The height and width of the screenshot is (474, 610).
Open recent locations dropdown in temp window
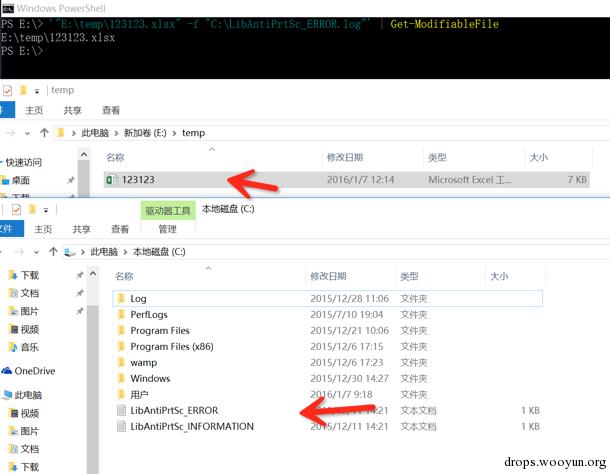[27, 133]
